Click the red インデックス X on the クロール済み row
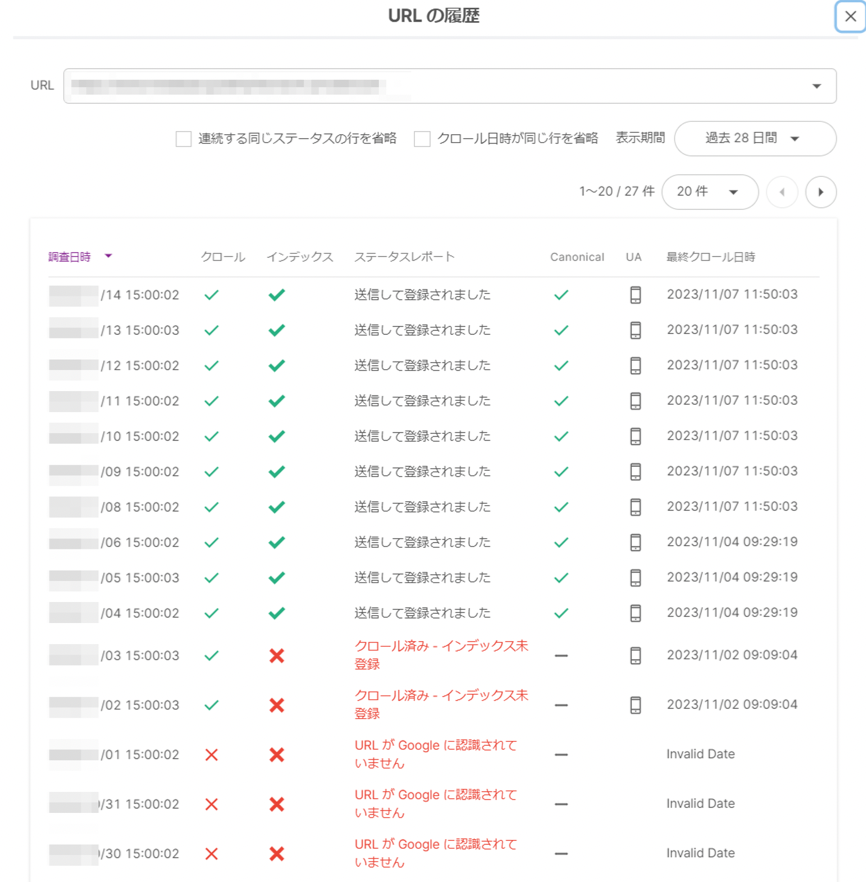The height and width of the screenshot is (882, 866). click(276, 655)
